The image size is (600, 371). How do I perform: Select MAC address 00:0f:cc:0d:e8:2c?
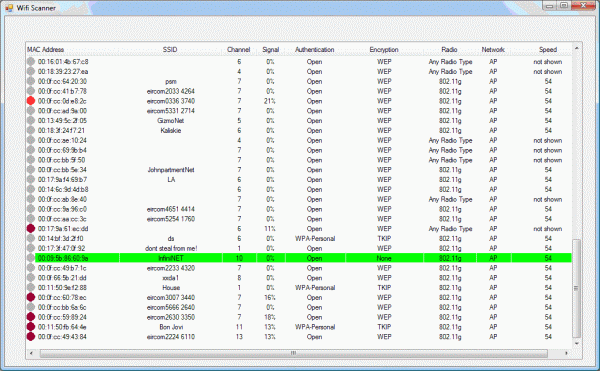click(x=62, y=101)
